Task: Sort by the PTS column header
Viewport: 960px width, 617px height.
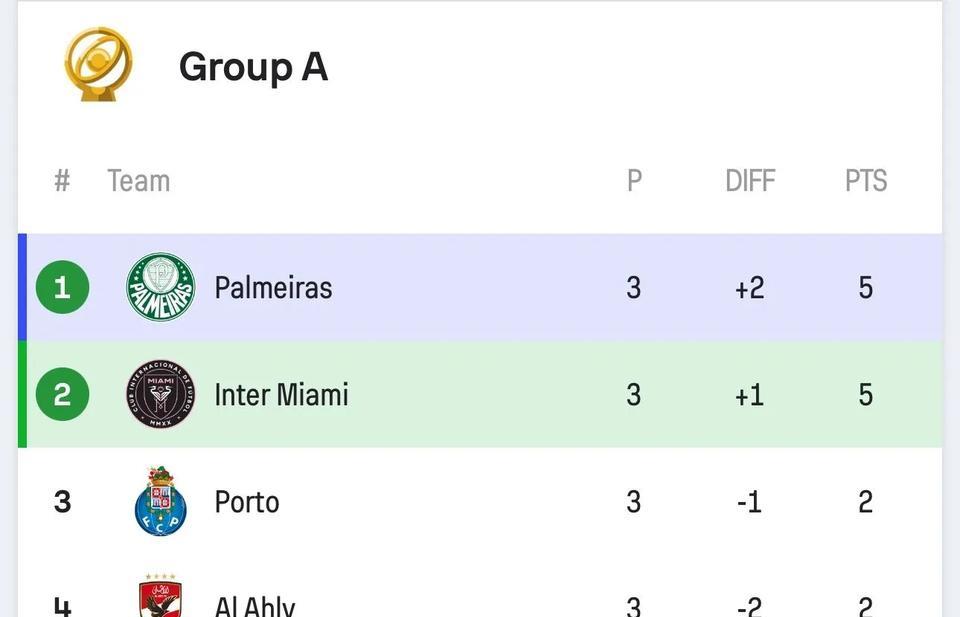Action: click(x=866, y=181)
